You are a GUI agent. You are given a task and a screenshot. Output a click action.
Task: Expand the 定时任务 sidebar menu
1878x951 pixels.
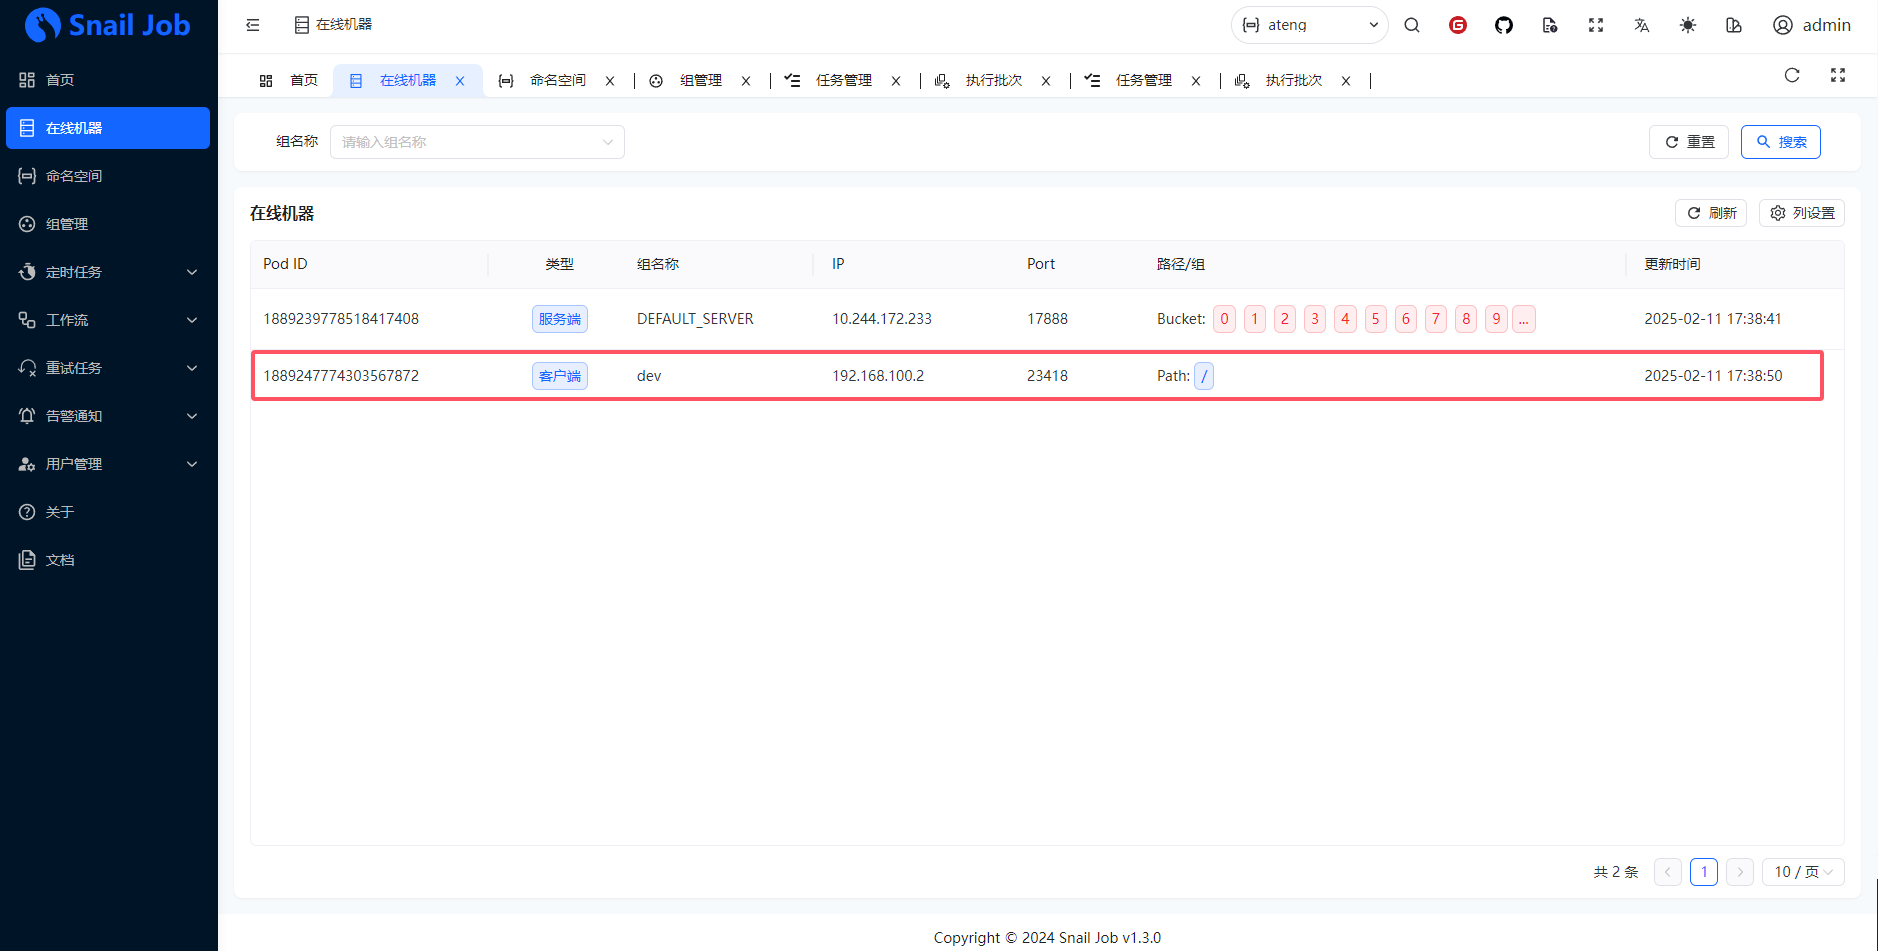pyautogui.click(x=108, y=272)
